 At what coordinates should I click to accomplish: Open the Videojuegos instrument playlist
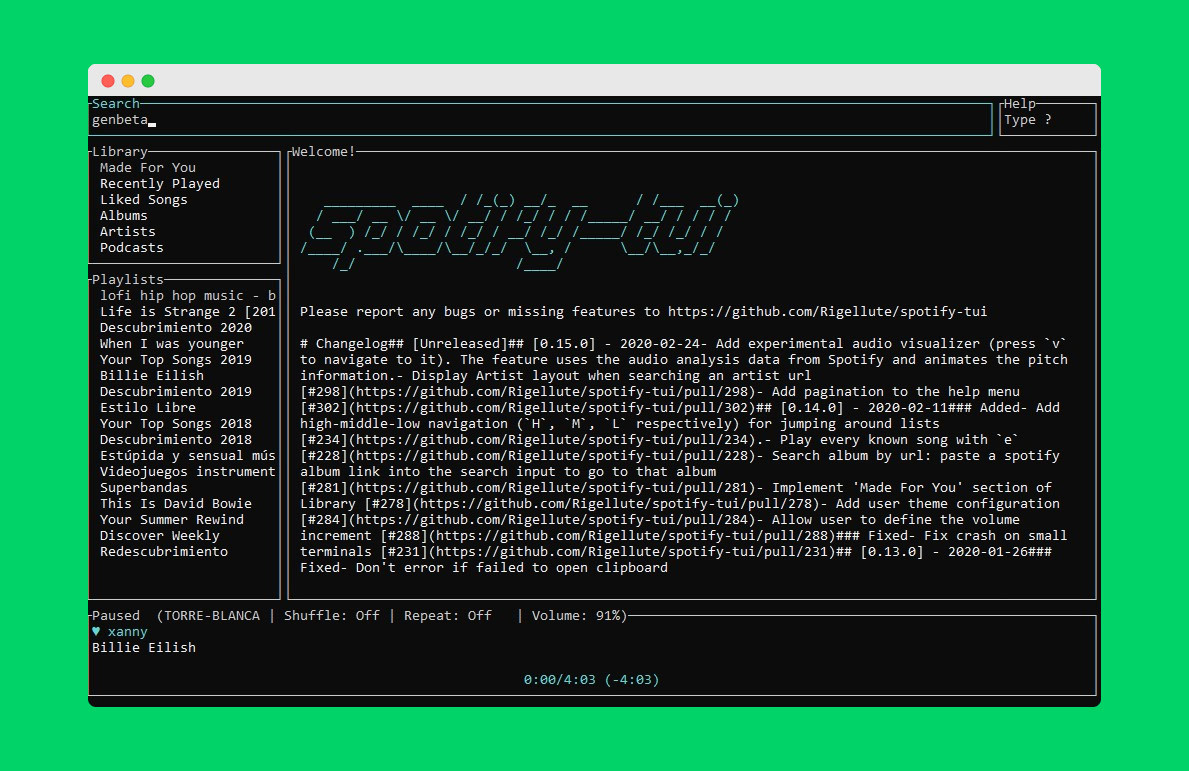[x=188, y=471]
